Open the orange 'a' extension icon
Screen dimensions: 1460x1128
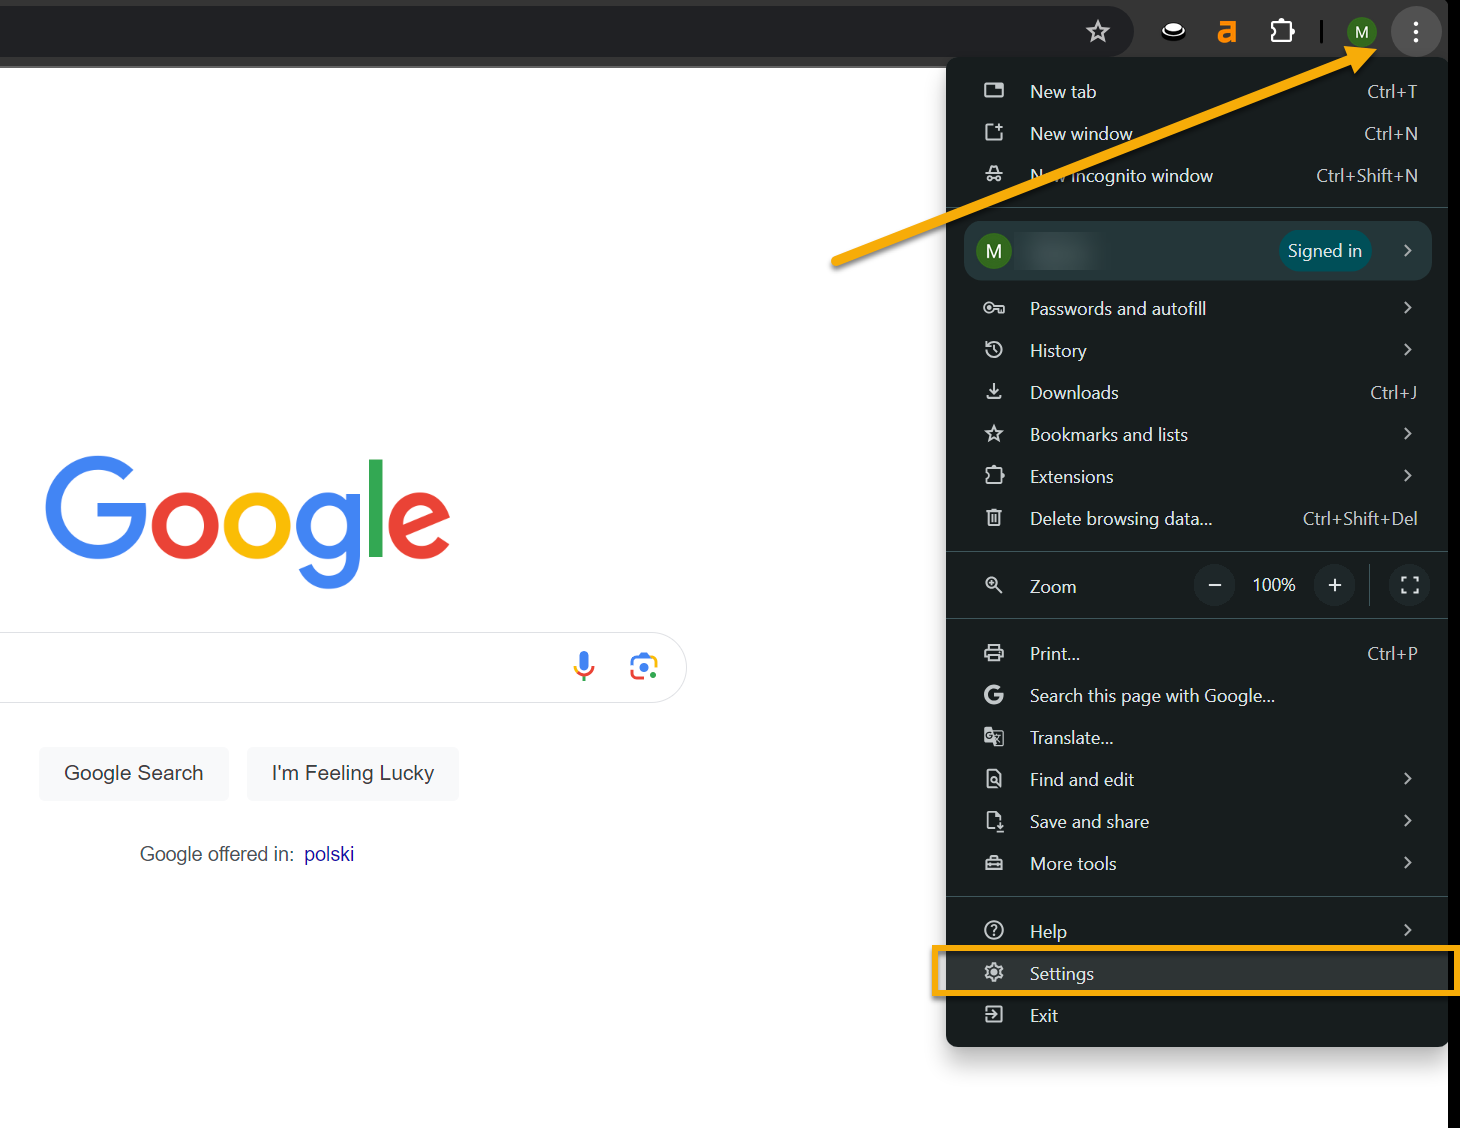(x=1227, y=32)
